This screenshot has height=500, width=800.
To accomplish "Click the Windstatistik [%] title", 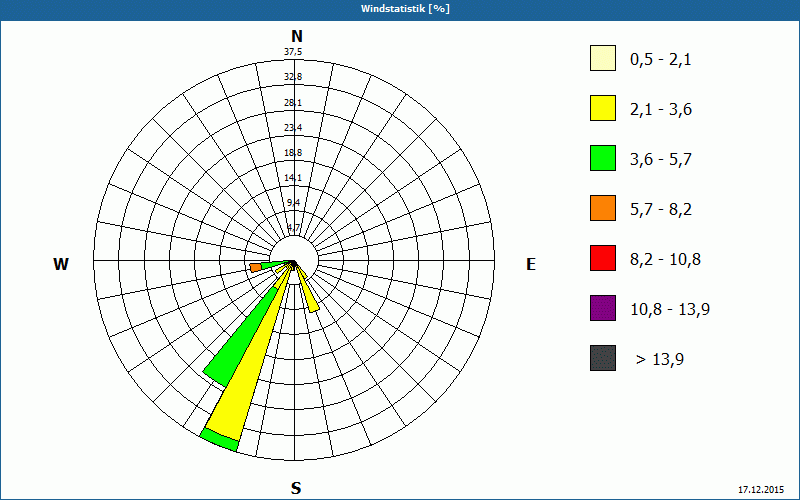I will coord(406,9).
